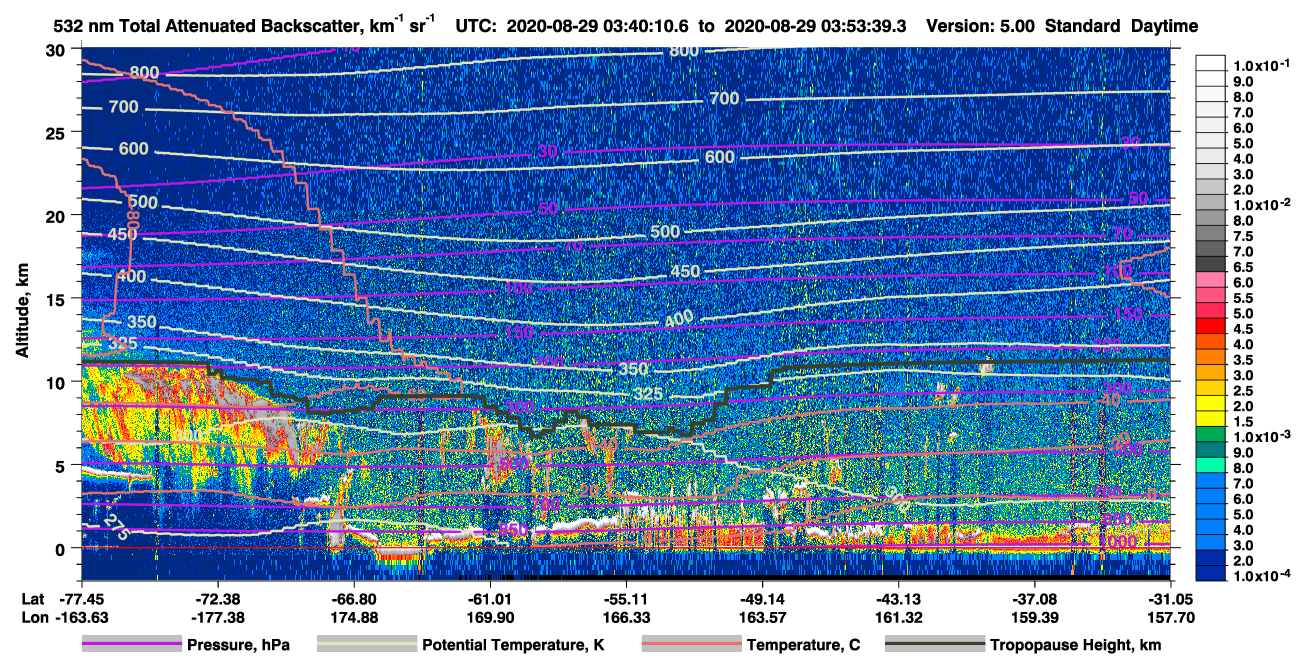
Task: Click latitude value '-49.14'
Action: 762,598
